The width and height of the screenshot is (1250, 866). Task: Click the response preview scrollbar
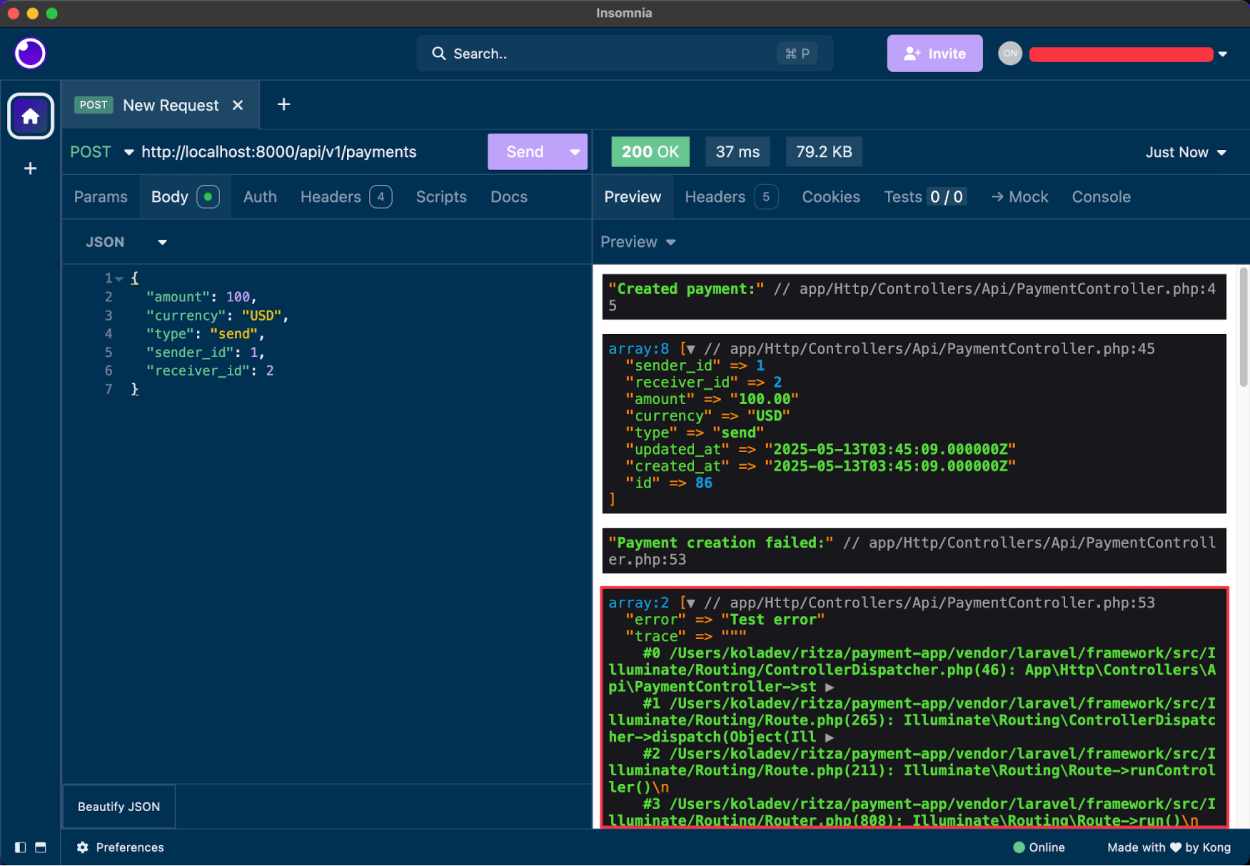[1243, 327]
